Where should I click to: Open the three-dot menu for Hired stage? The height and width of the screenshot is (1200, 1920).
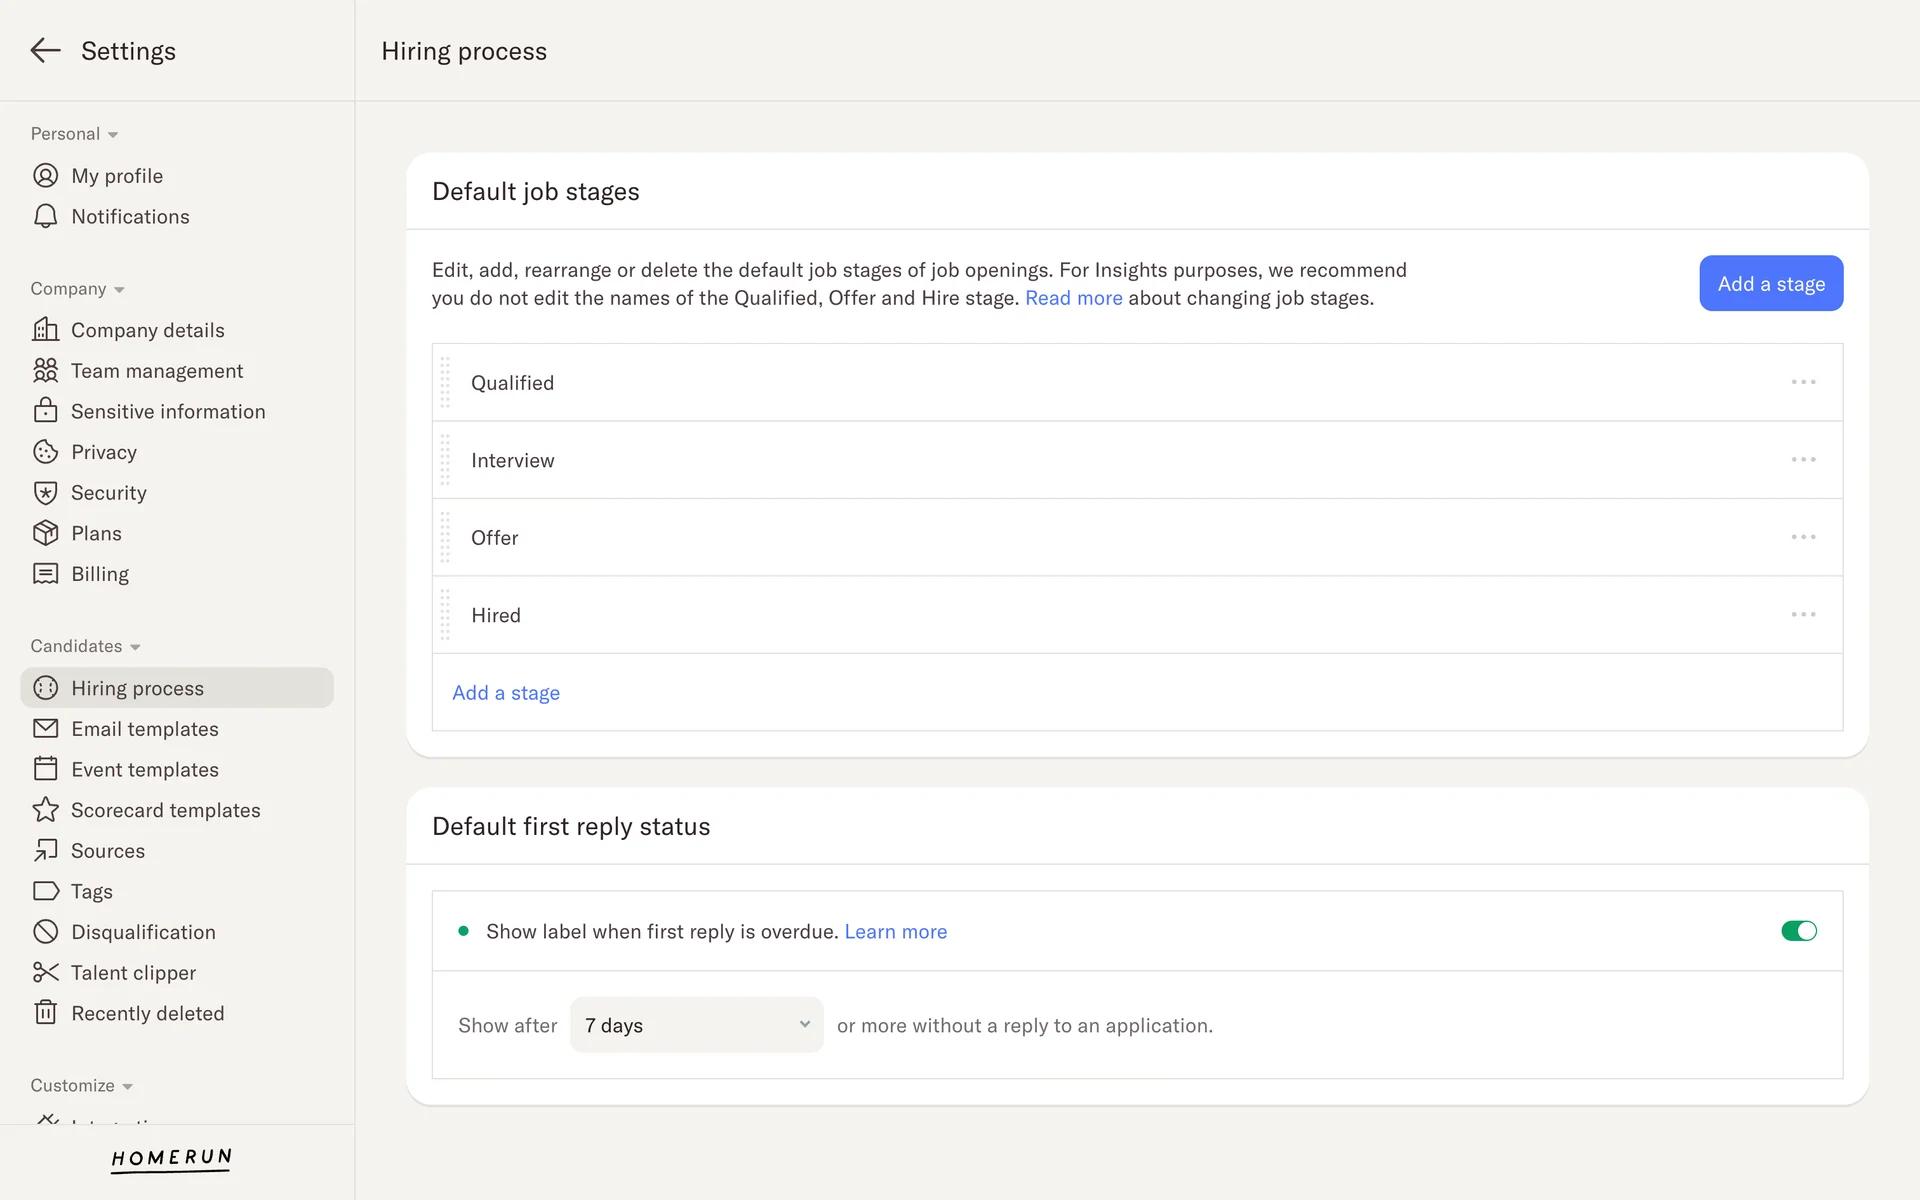pyautogui.click(x=1803, y=614)
